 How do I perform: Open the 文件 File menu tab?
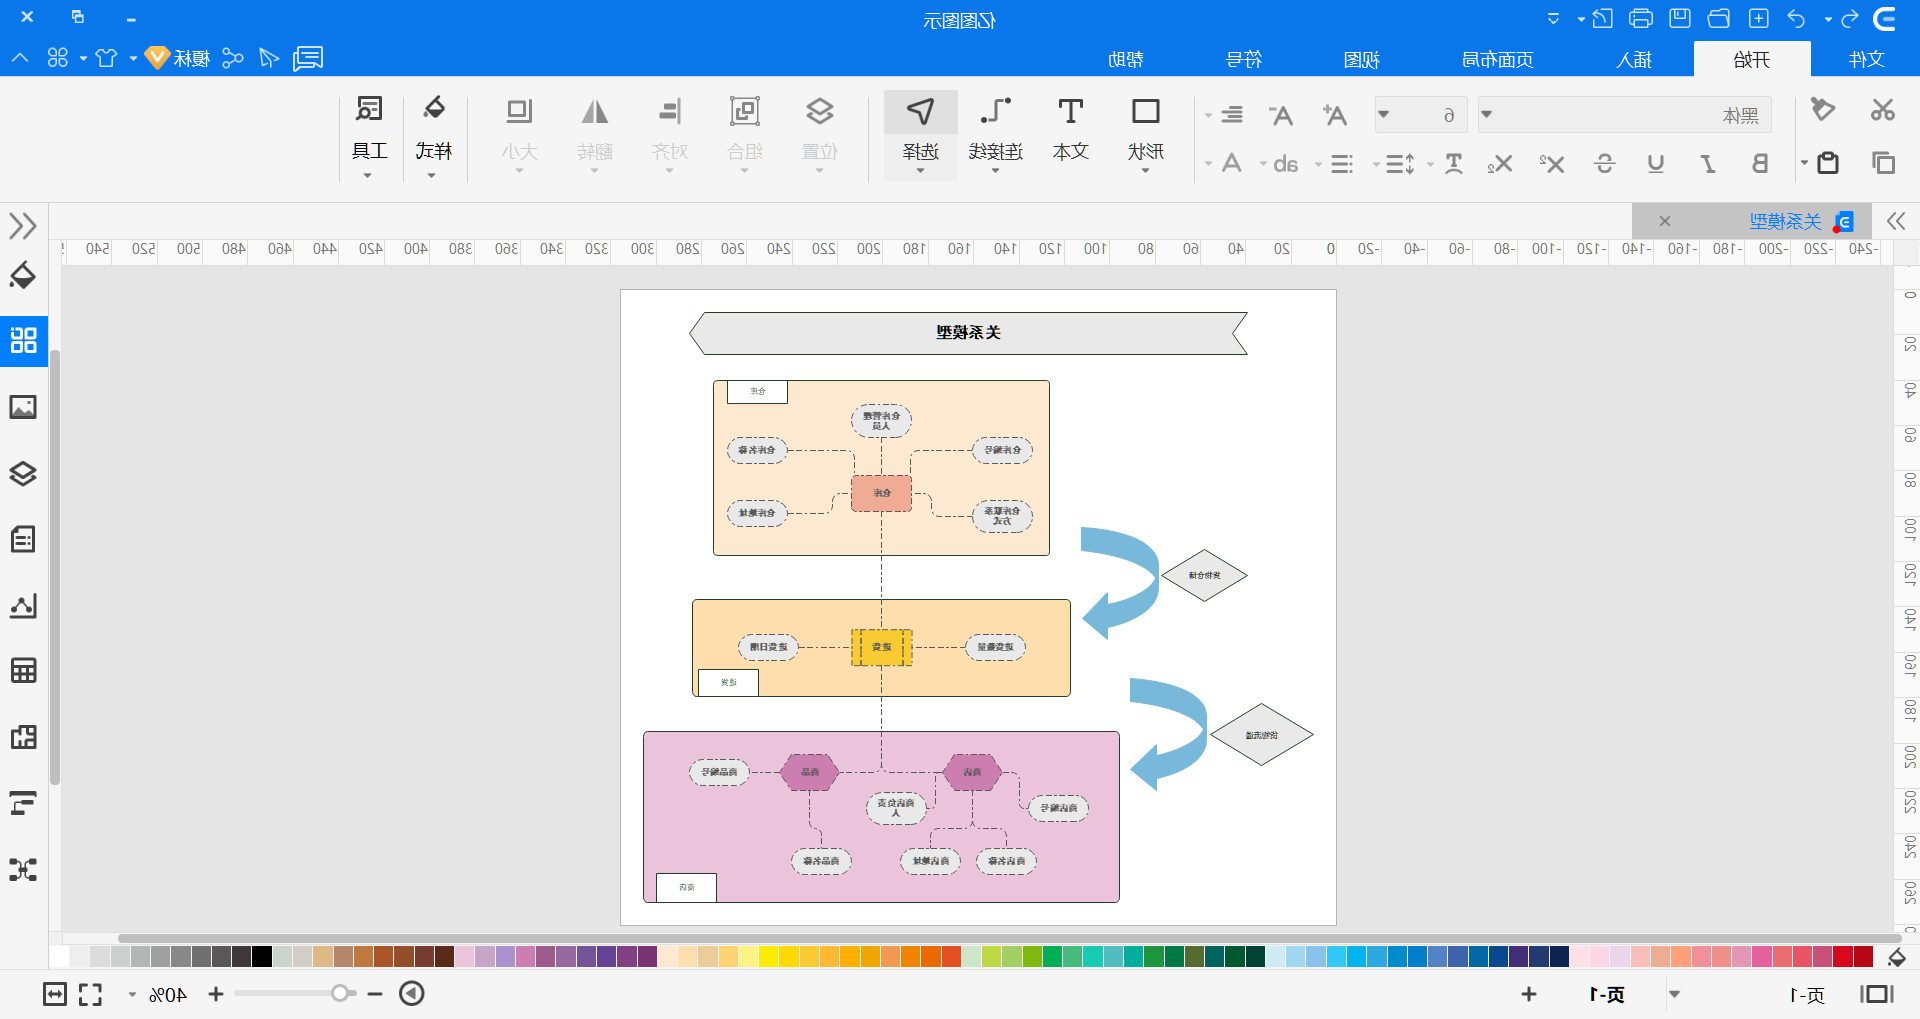(x=1866, y=59)
